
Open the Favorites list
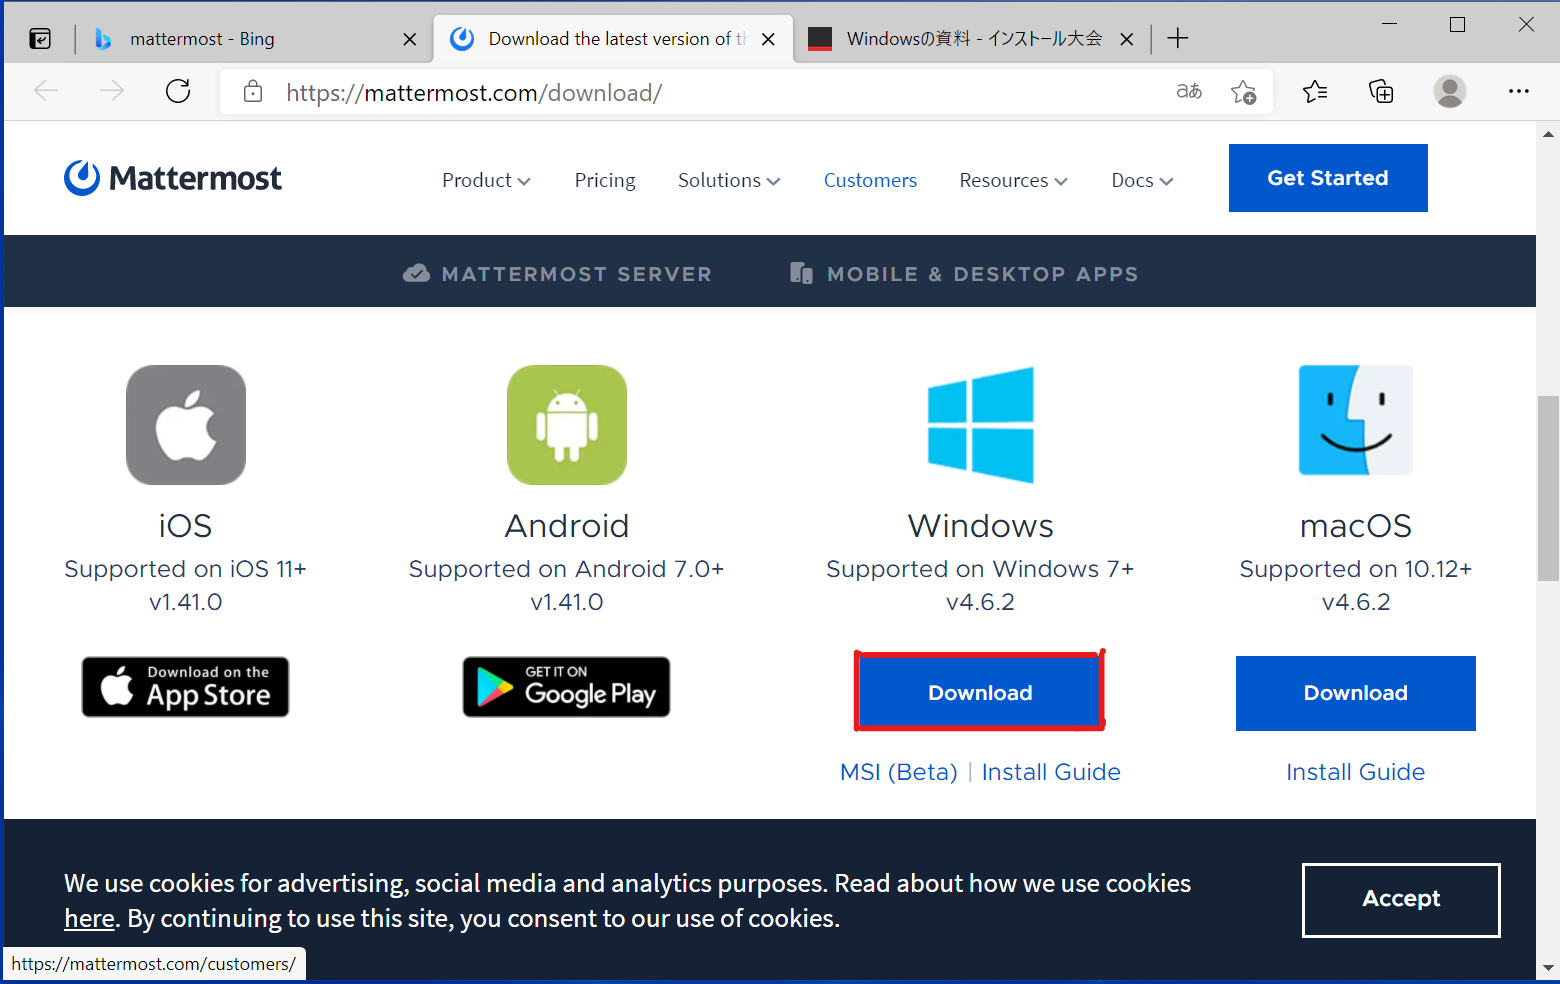click(x=1315, y=92)
